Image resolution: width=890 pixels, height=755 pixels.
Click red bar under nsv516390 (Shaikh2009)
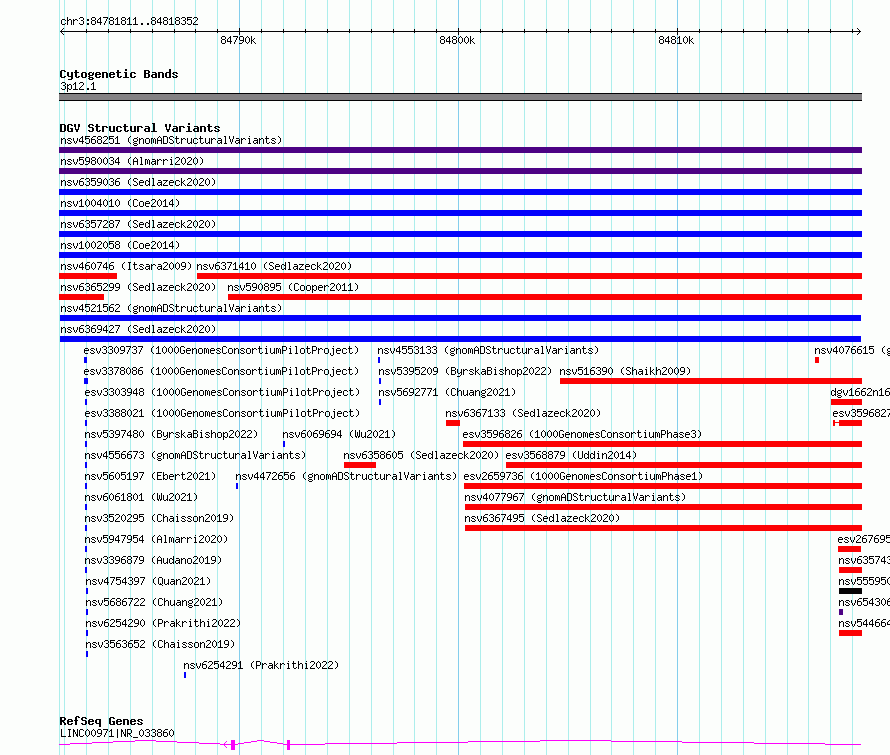(x=711, y=381)
